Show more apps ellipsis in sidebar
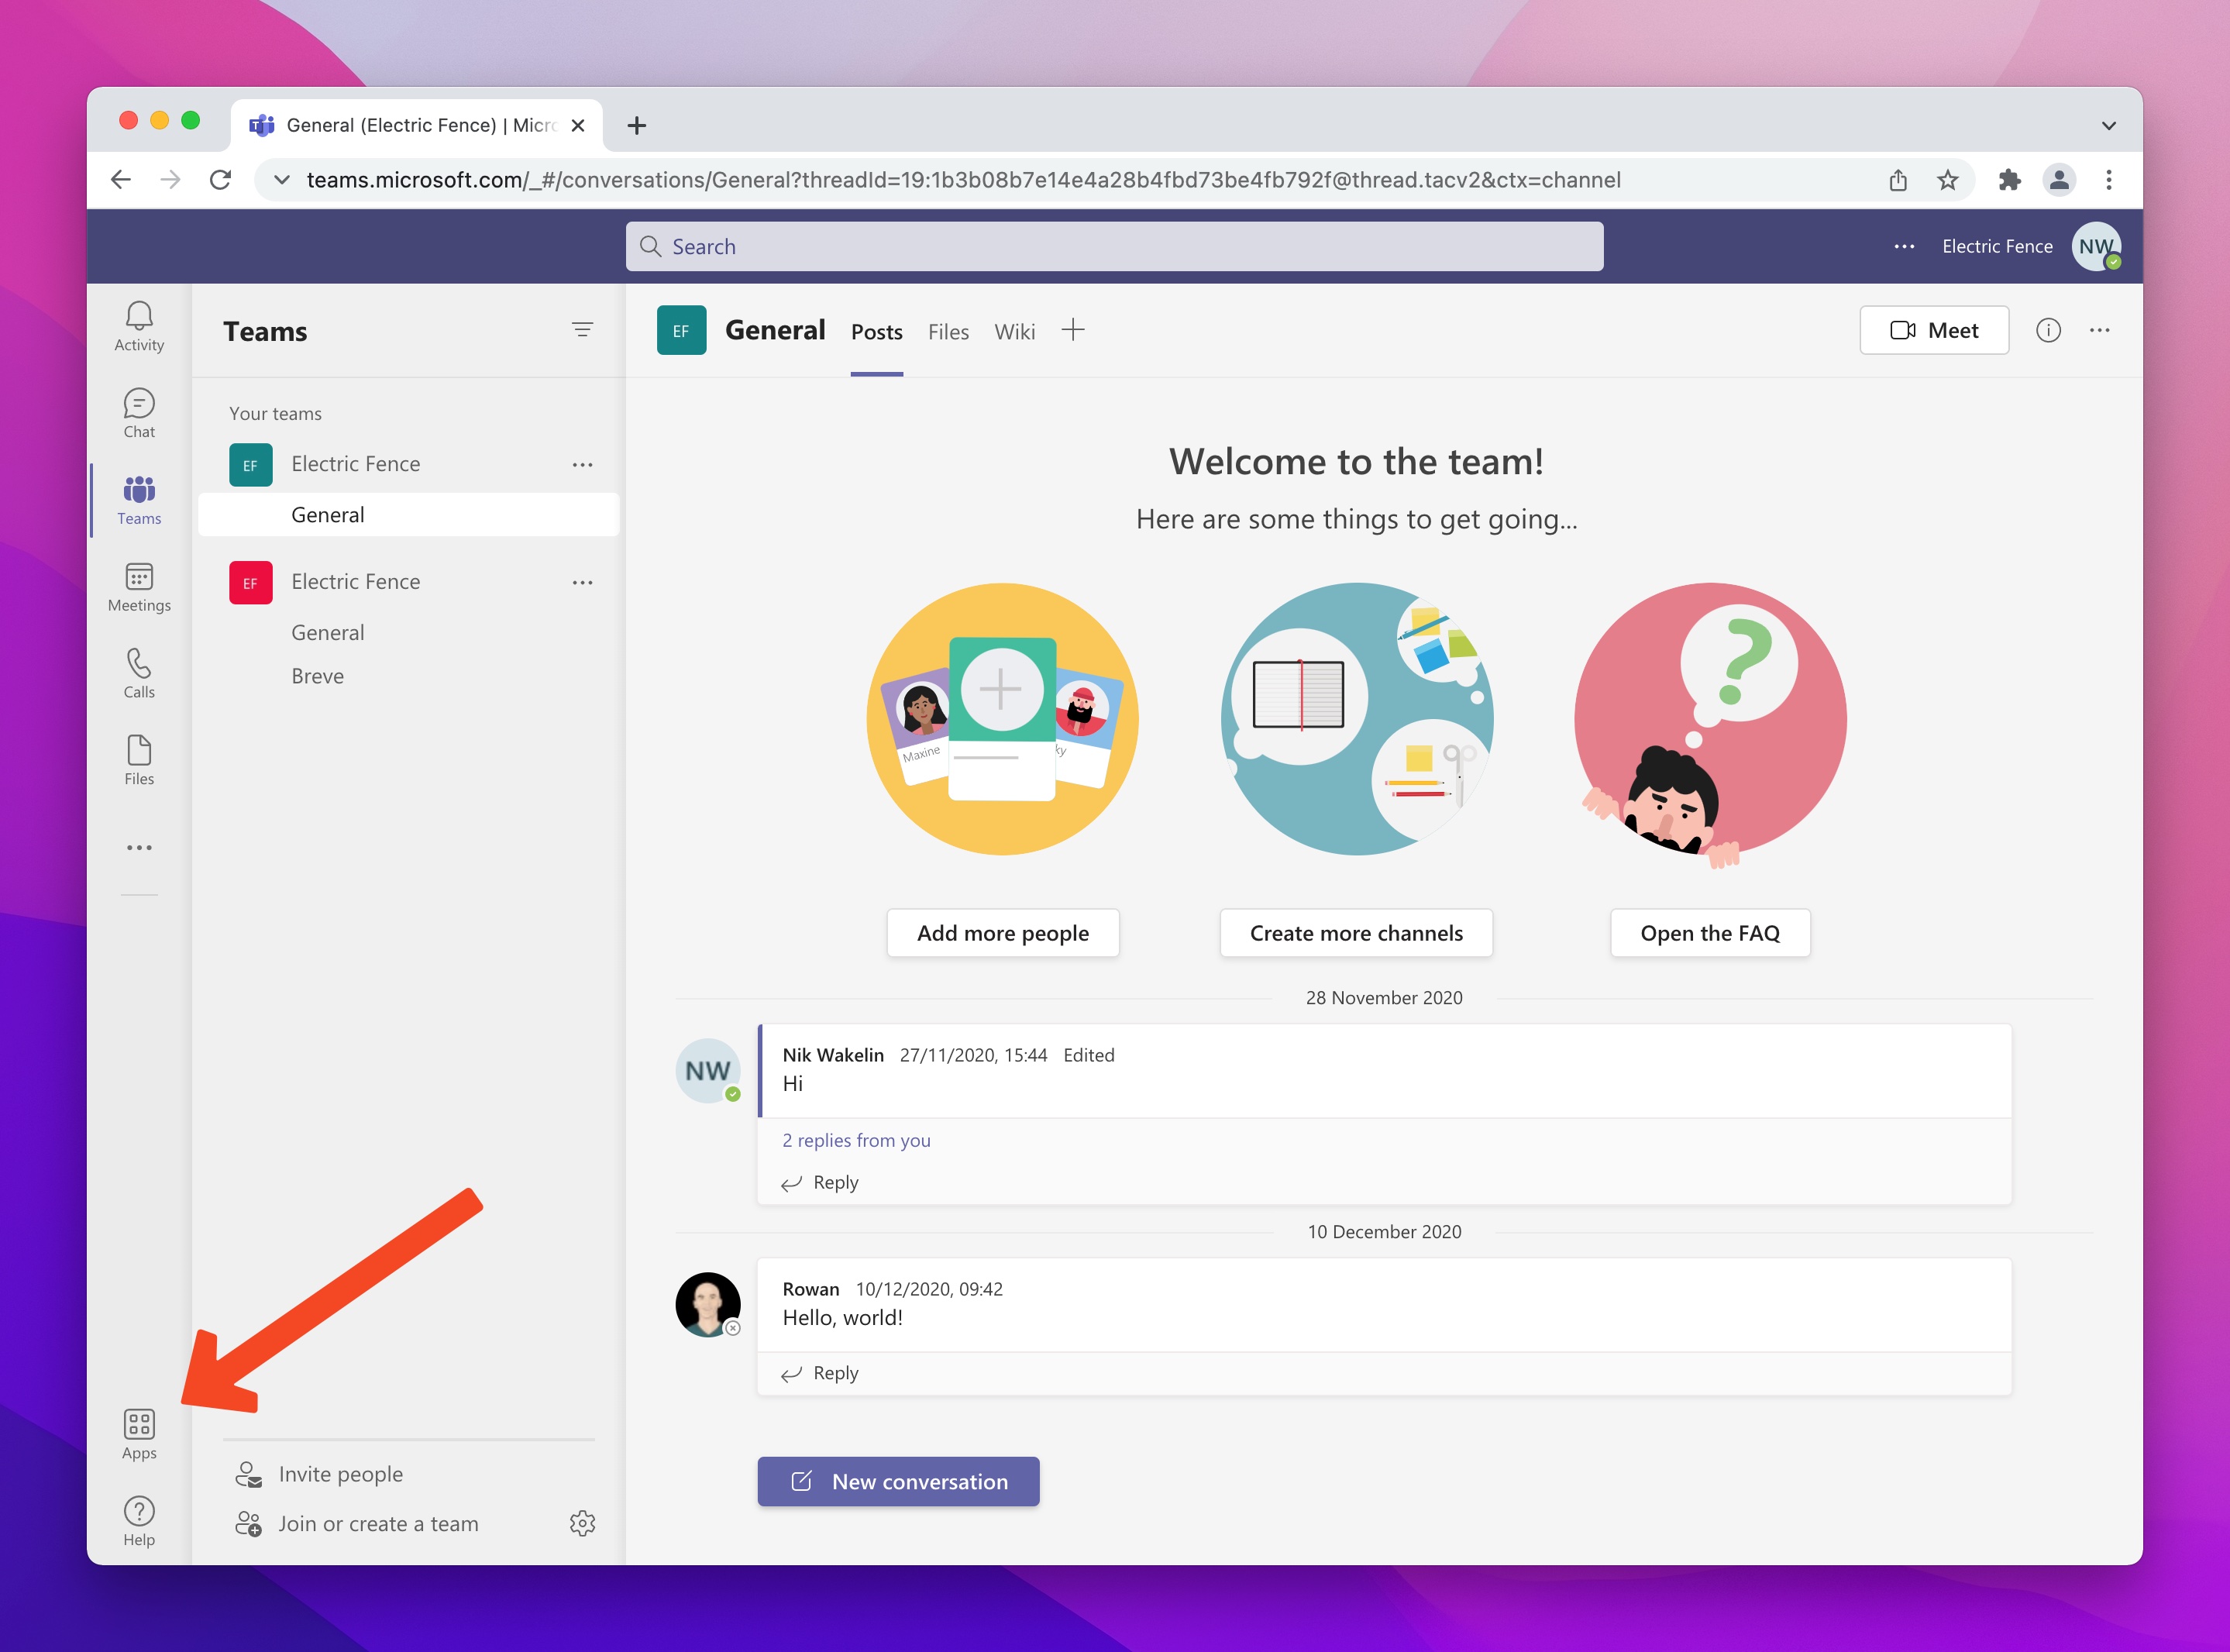2230x1652 pixels. [139, 847]
